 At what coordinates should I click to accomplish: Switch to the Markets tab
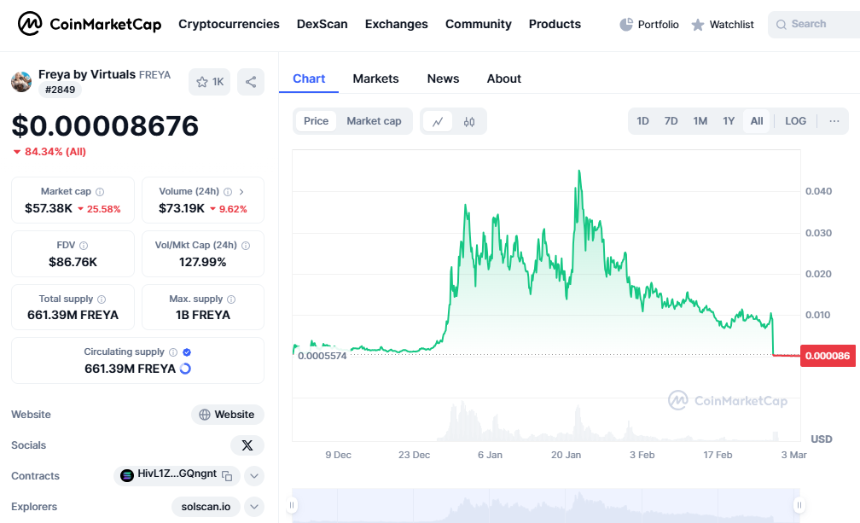(376, 79)
